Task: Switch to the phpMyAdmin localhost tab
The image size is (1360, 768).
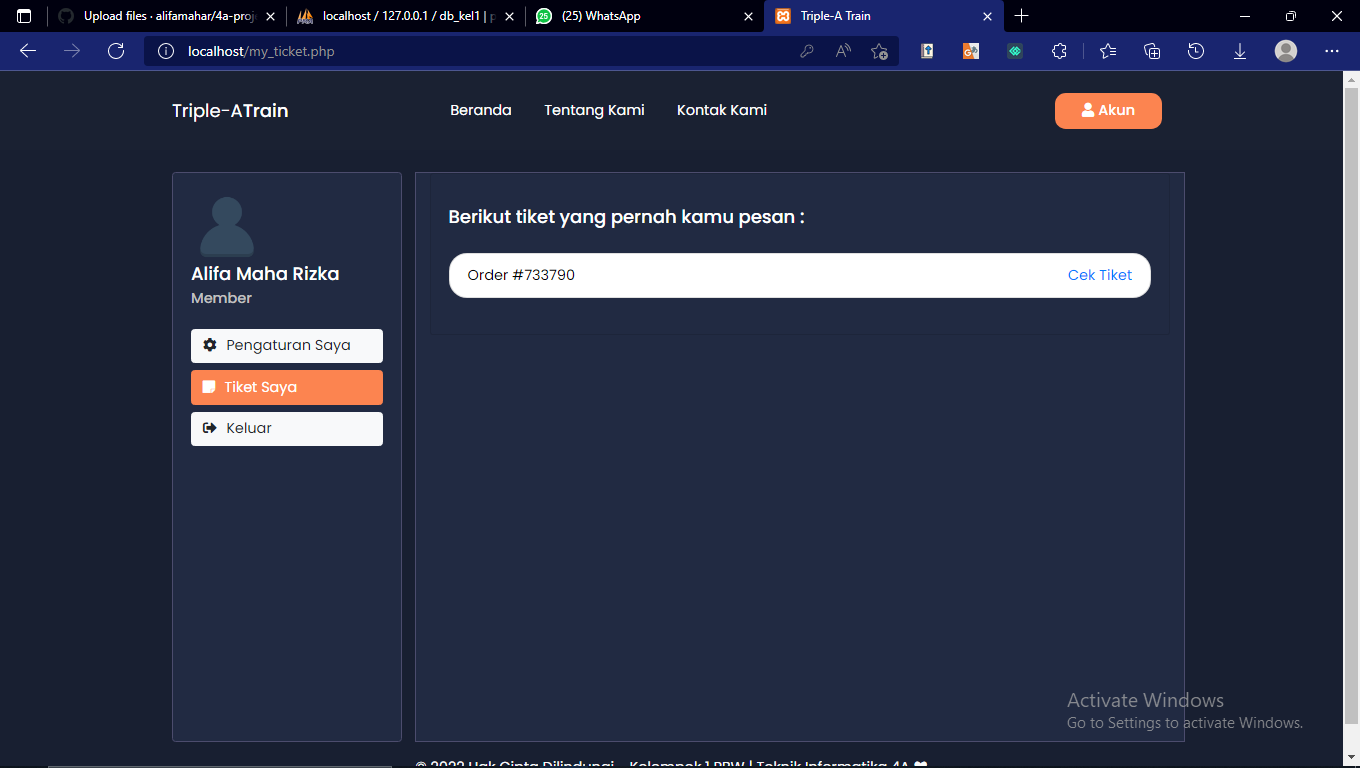Action: pos(400,16)
